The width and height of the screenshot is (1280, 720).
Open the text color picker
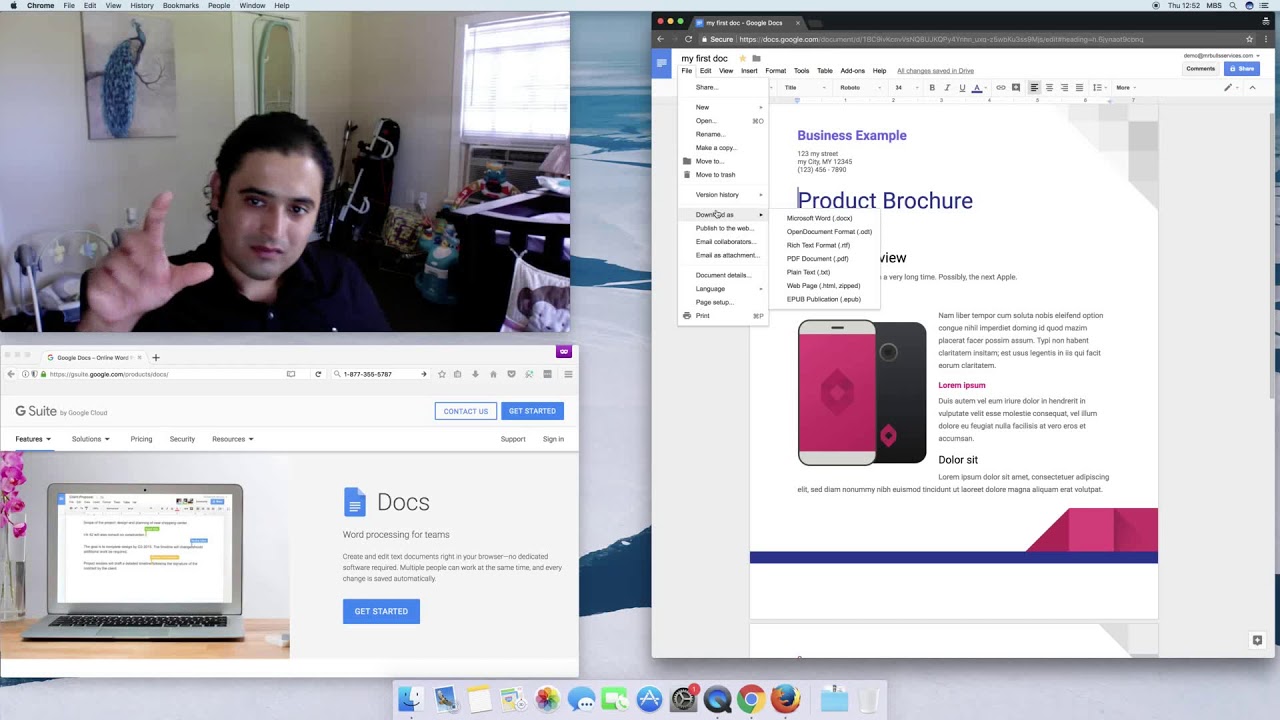pyautogui.click(x=977, y=88)
